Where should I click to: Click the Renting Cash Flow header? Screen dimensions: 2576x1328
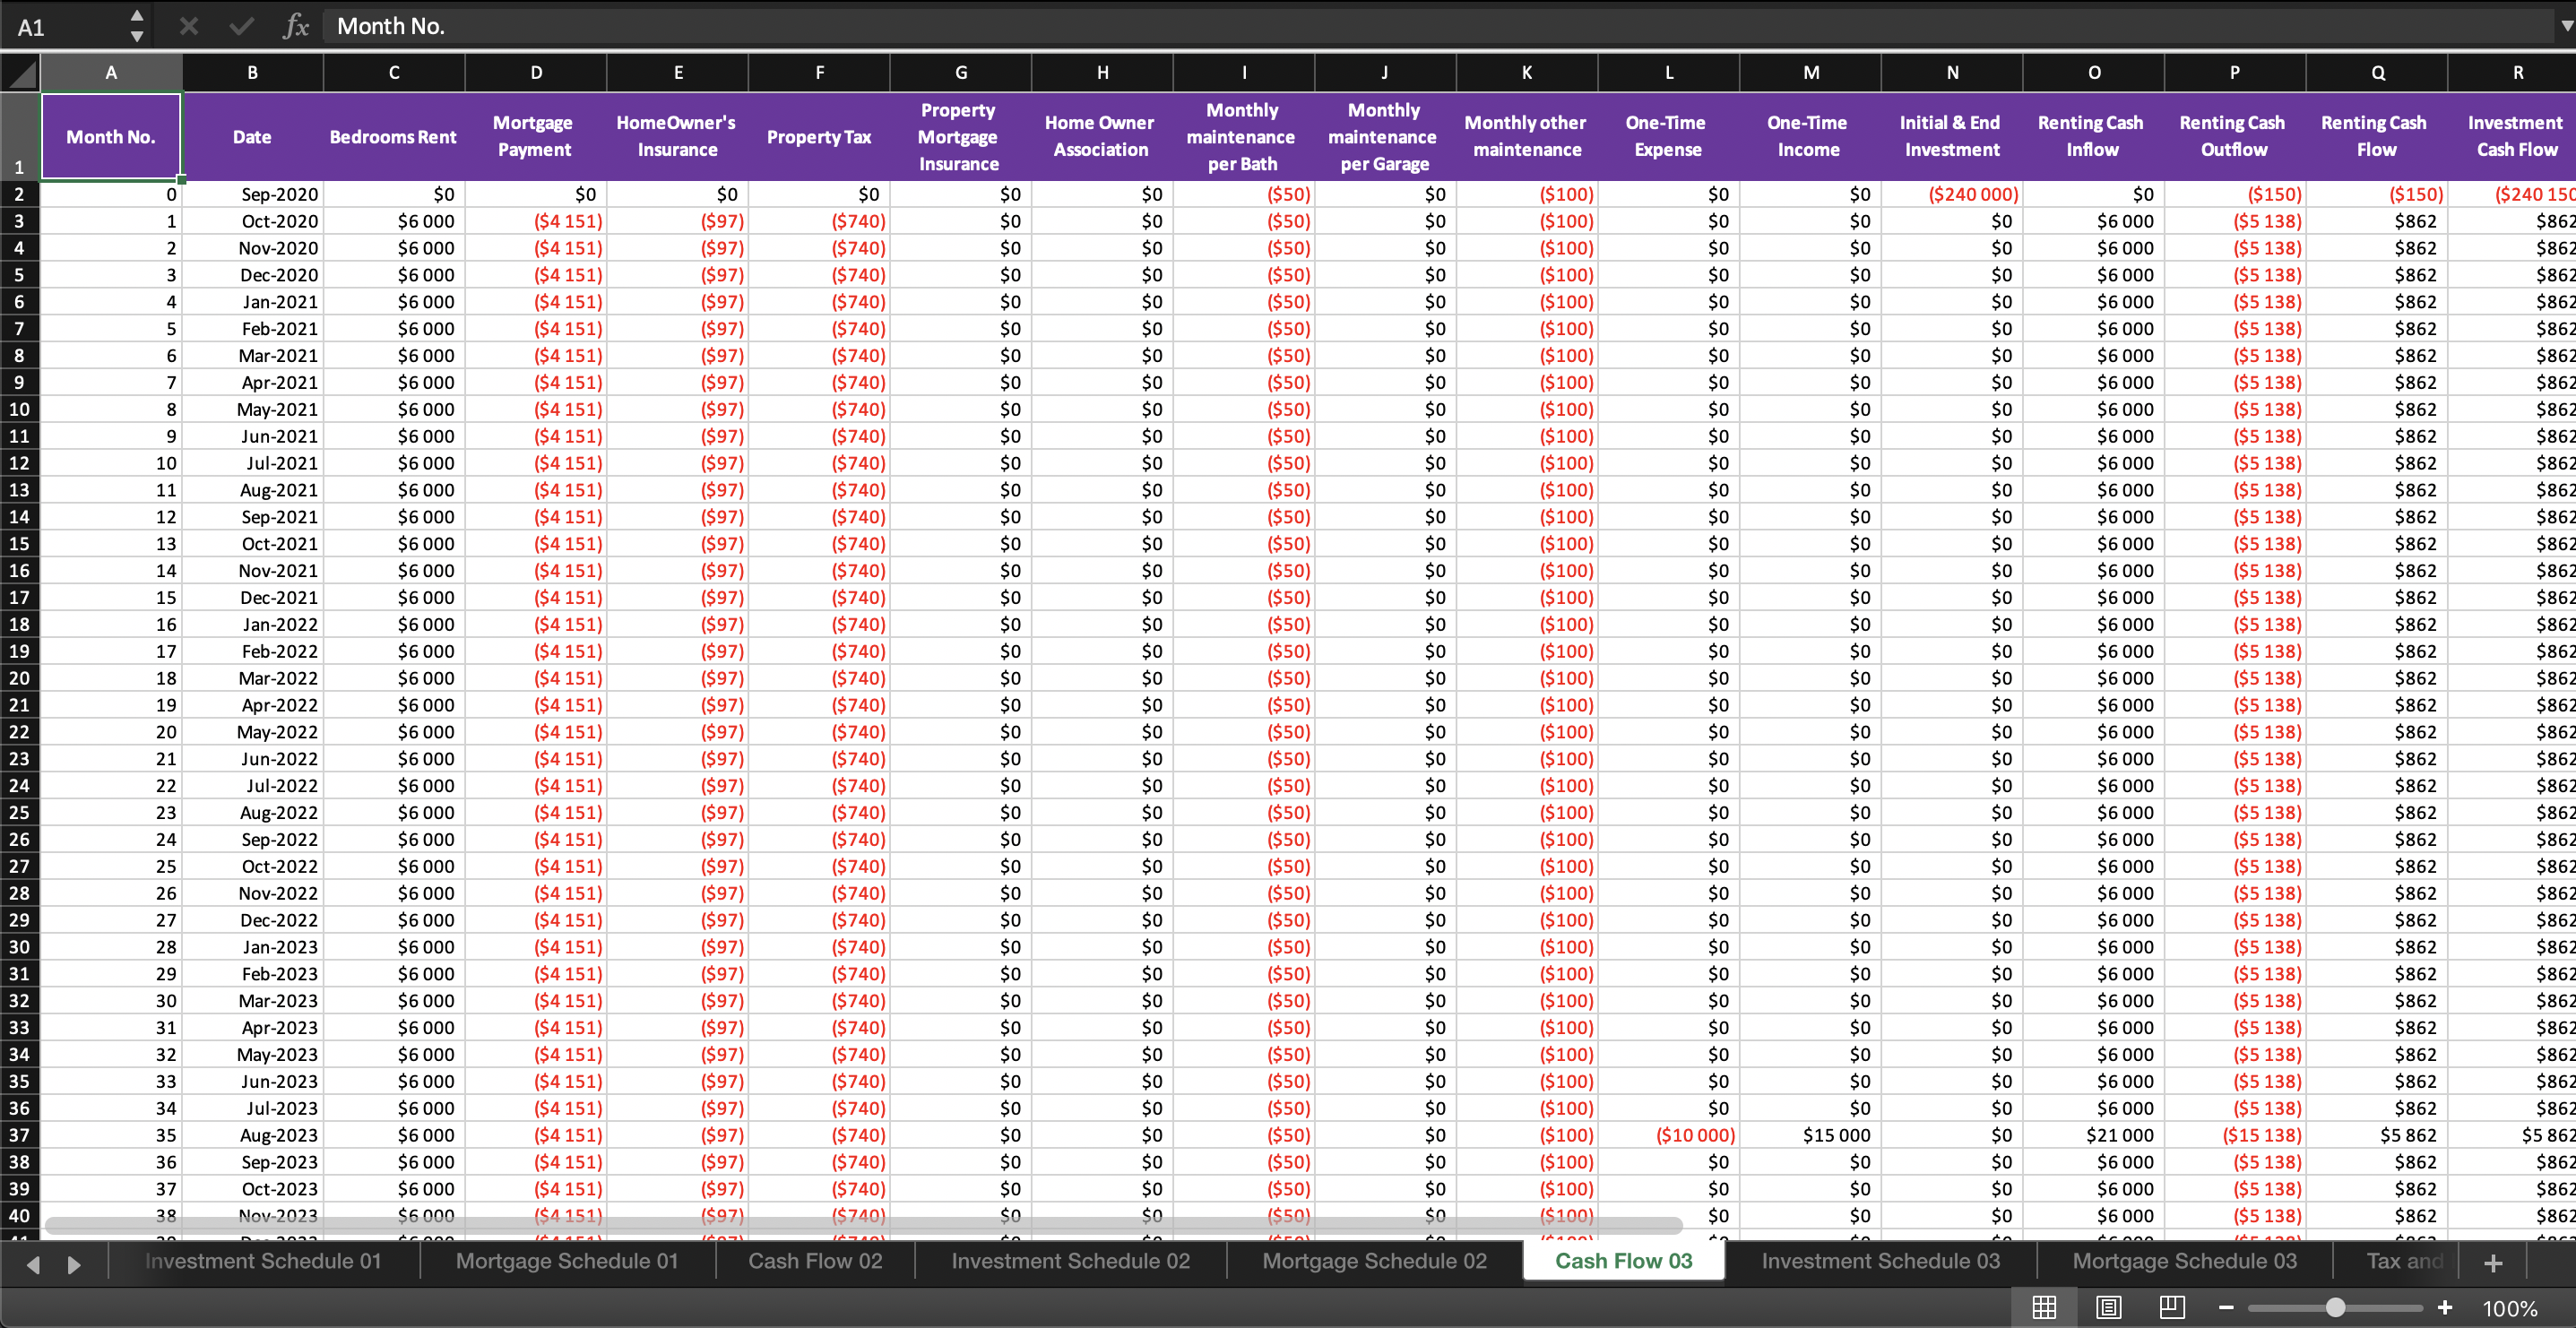click(2376, 137)
